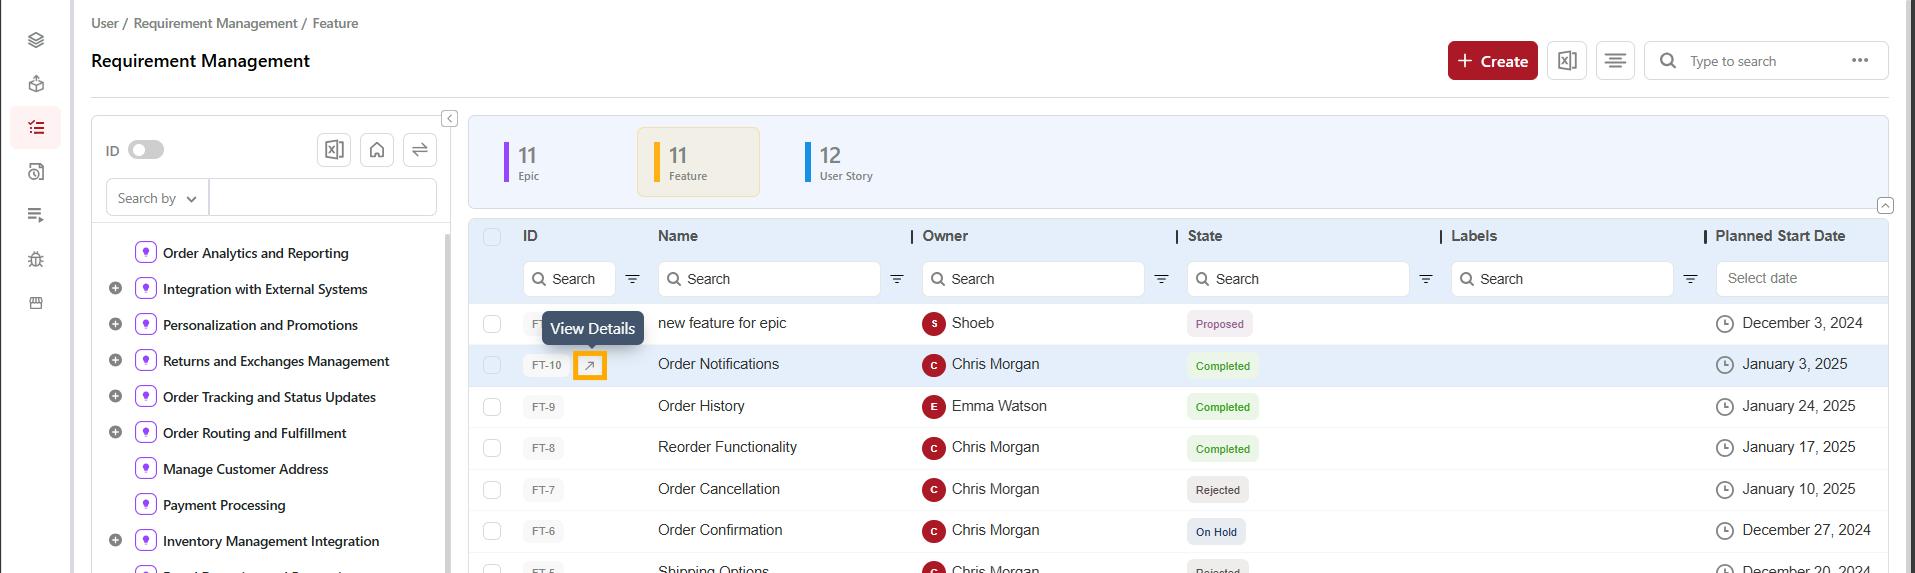Open the Search by dropdown
Viewport: 1915px width, 573px height.
[157, 198]
